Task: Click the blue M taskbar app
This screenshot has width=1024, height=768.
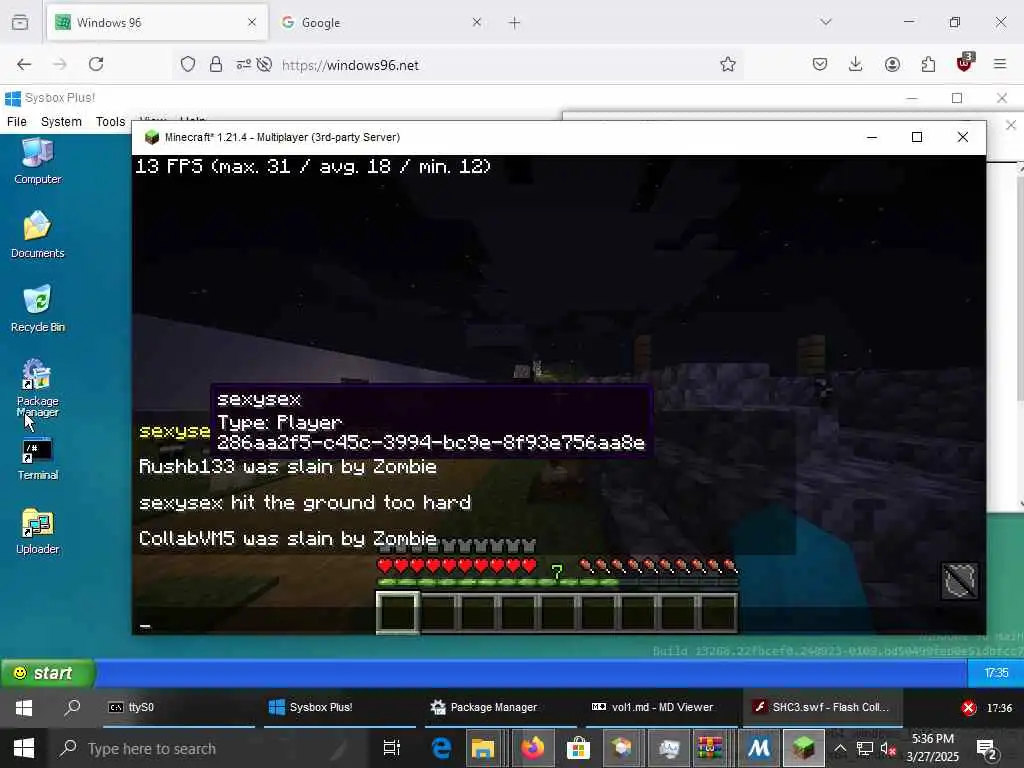Action: pos(758,748)
